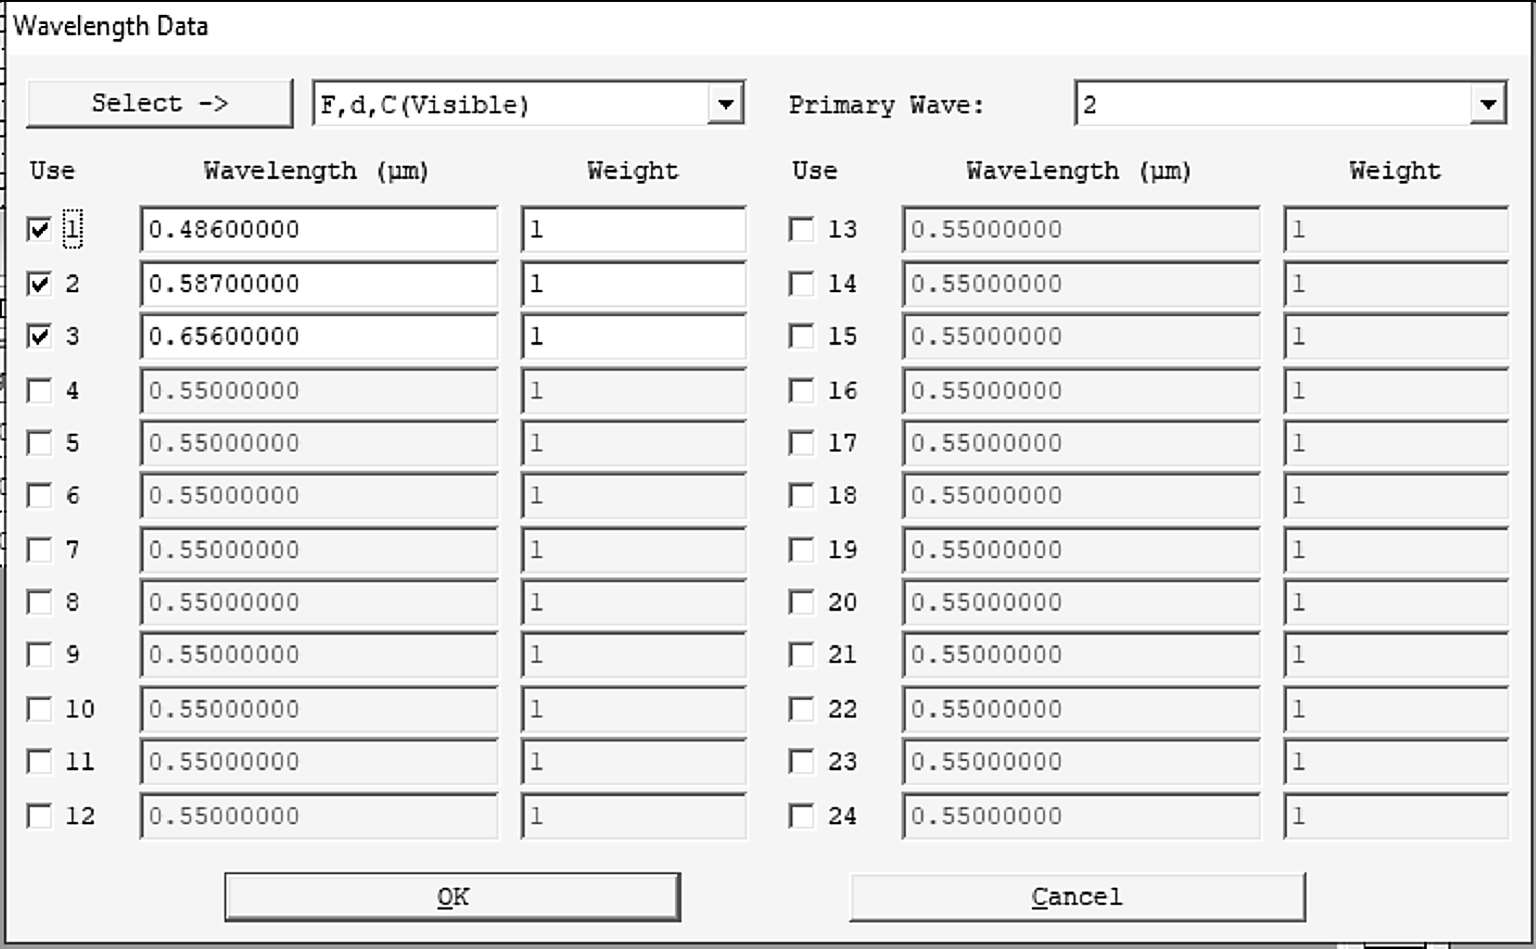Enable wavelength 20 checkbox
This screenshot has height=949, width=1536.
point(801,602)
